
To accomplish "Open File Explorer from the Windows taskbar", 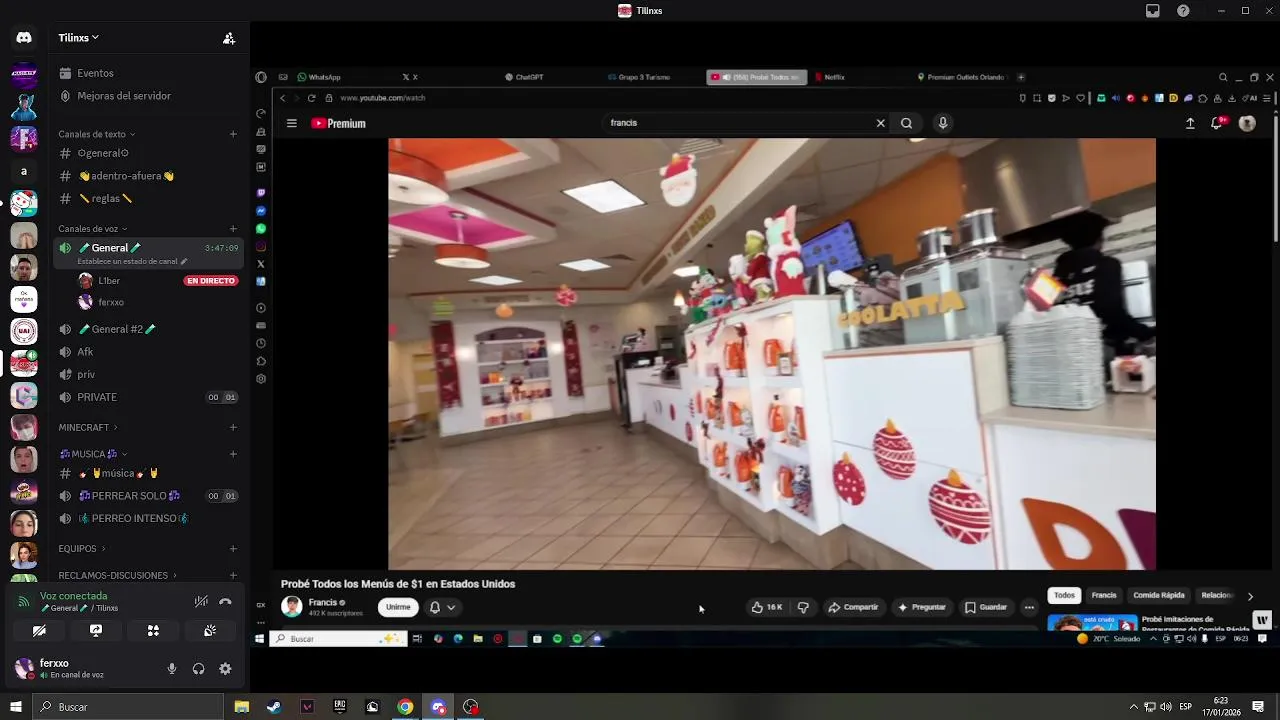I will (x=241, y=707).
